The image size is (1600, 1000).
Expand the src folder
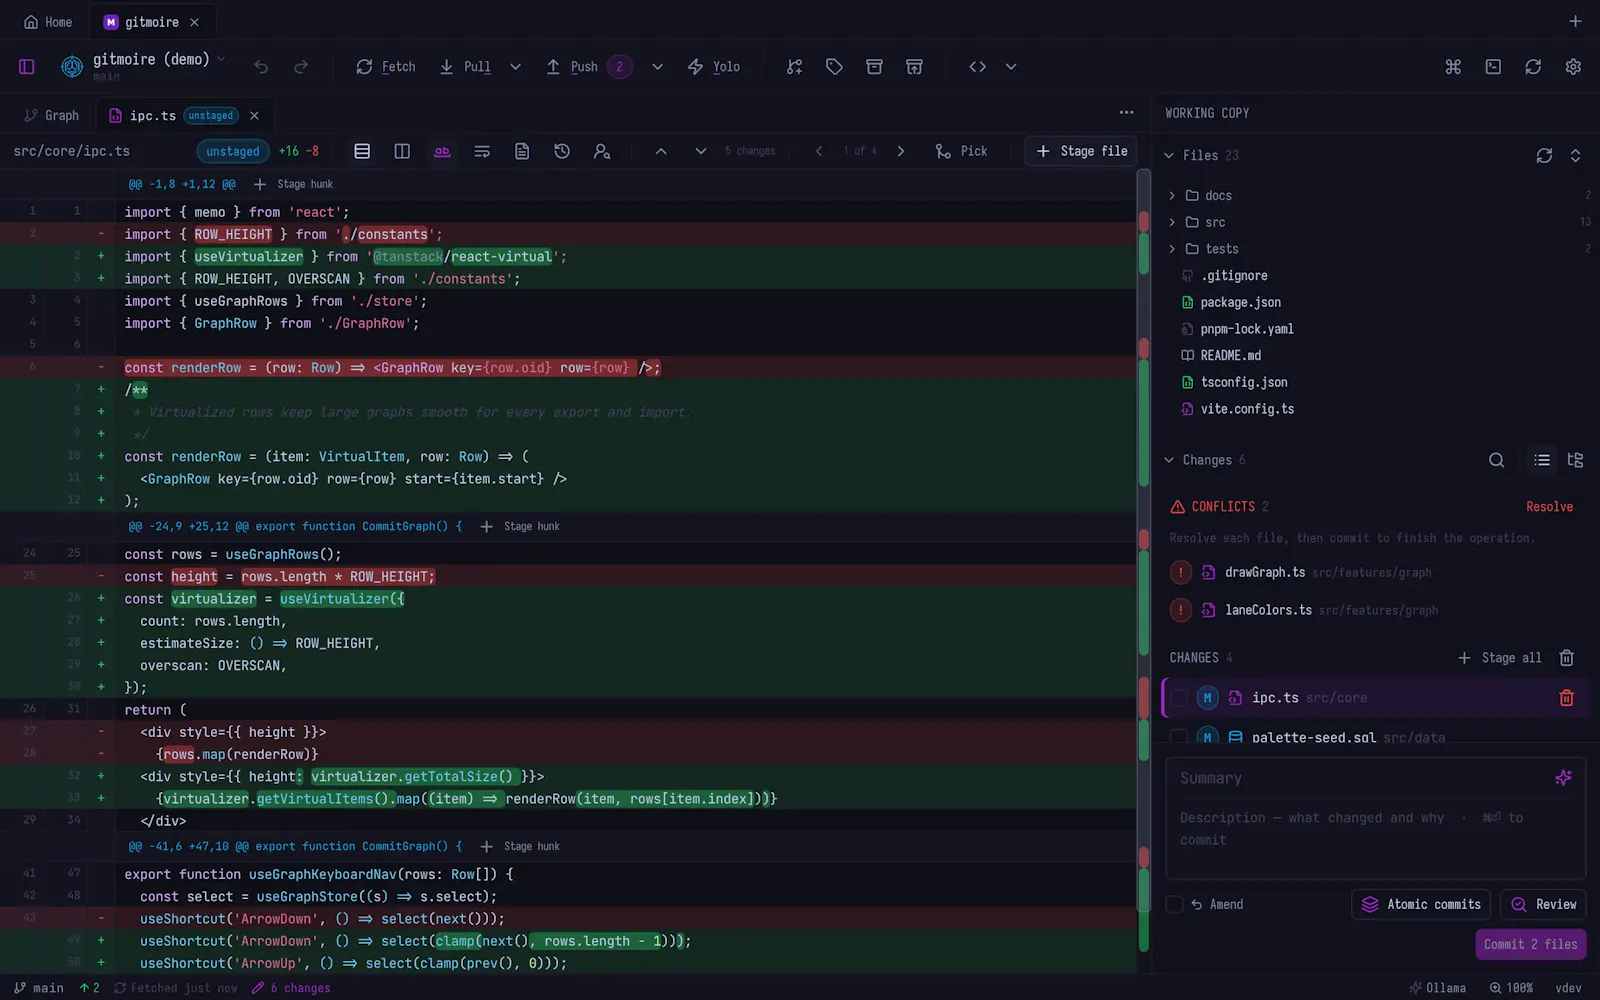tap(1172, 222)
